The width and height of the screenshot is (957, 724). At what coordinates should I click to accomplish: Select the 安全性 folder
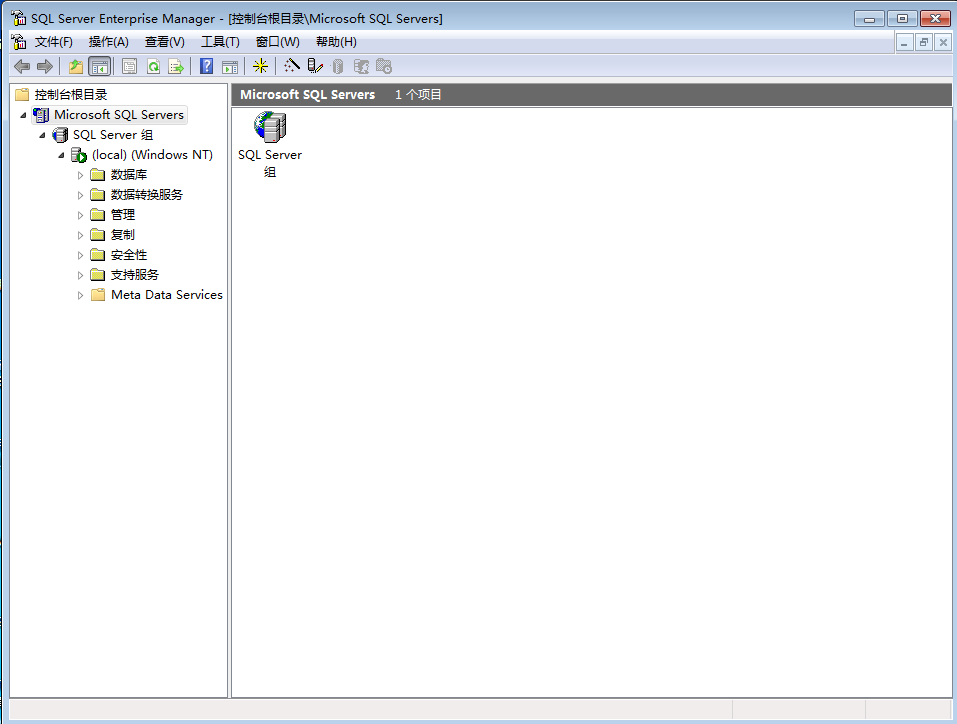(x=129, y=255)
